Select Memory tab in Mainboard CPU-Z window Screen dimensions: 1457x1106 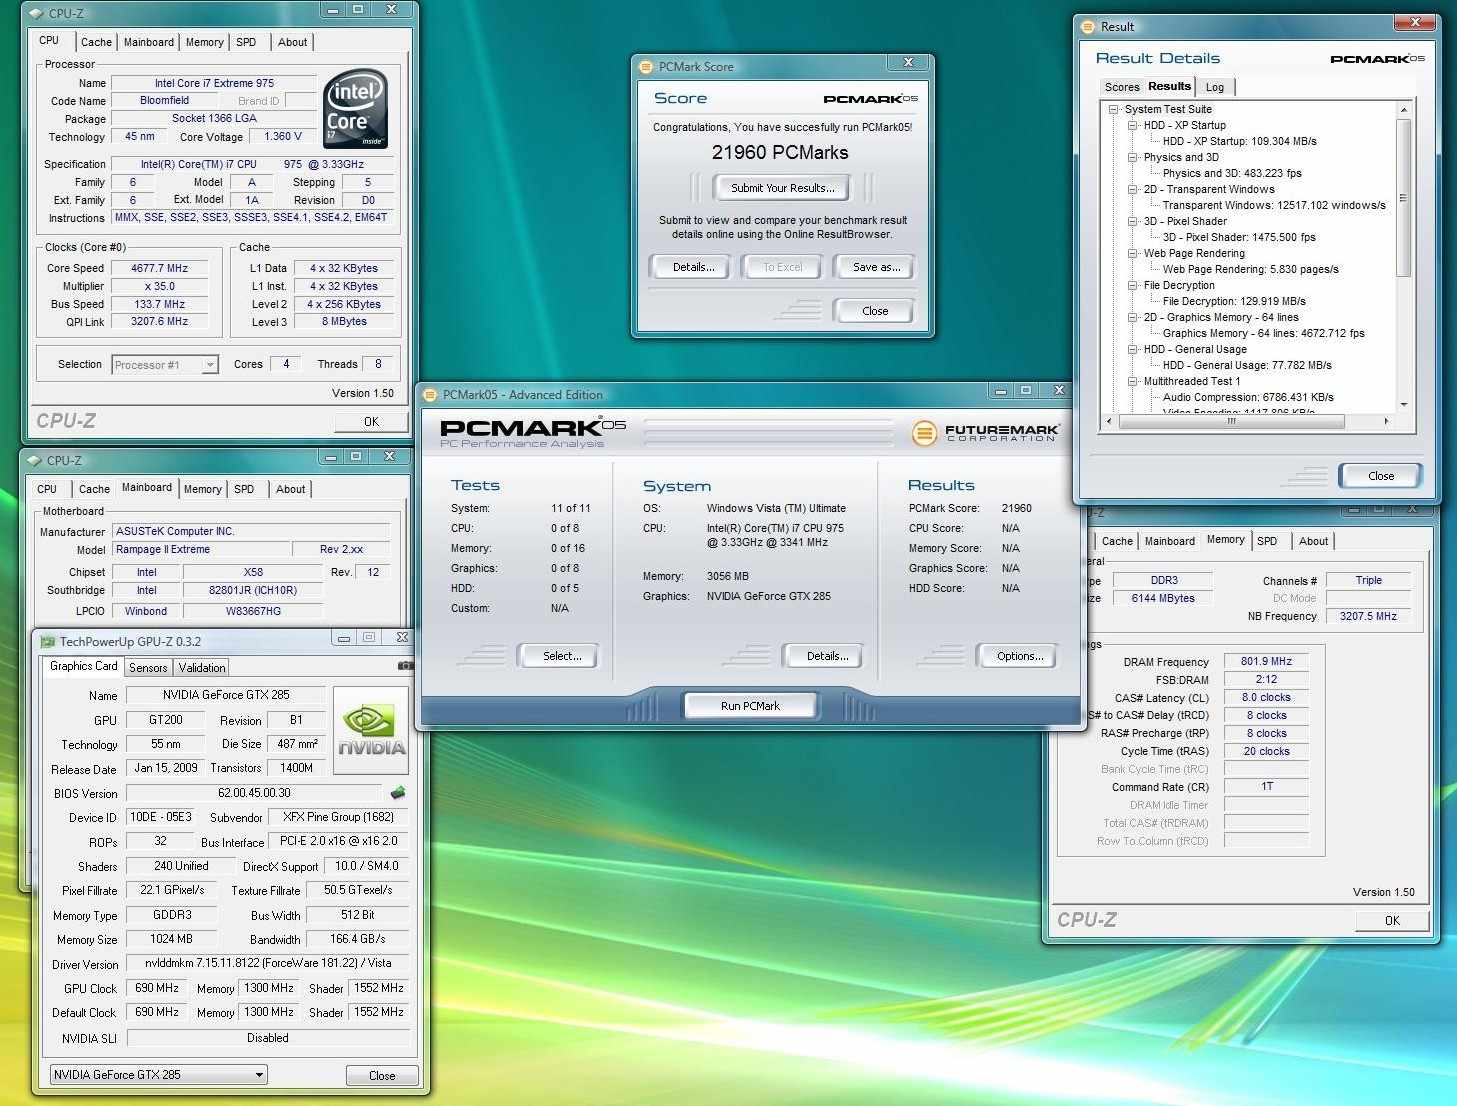click(202, 489)
